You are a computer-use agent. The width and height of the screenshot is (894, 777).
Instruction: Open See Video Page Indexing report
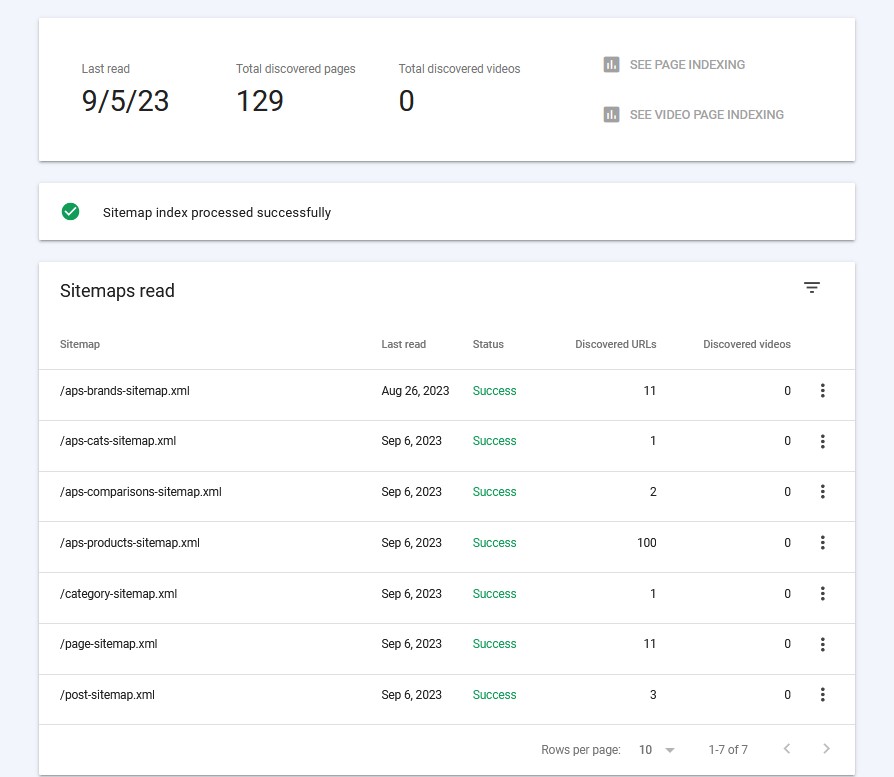pyautogui.click(x=693, y=115)
